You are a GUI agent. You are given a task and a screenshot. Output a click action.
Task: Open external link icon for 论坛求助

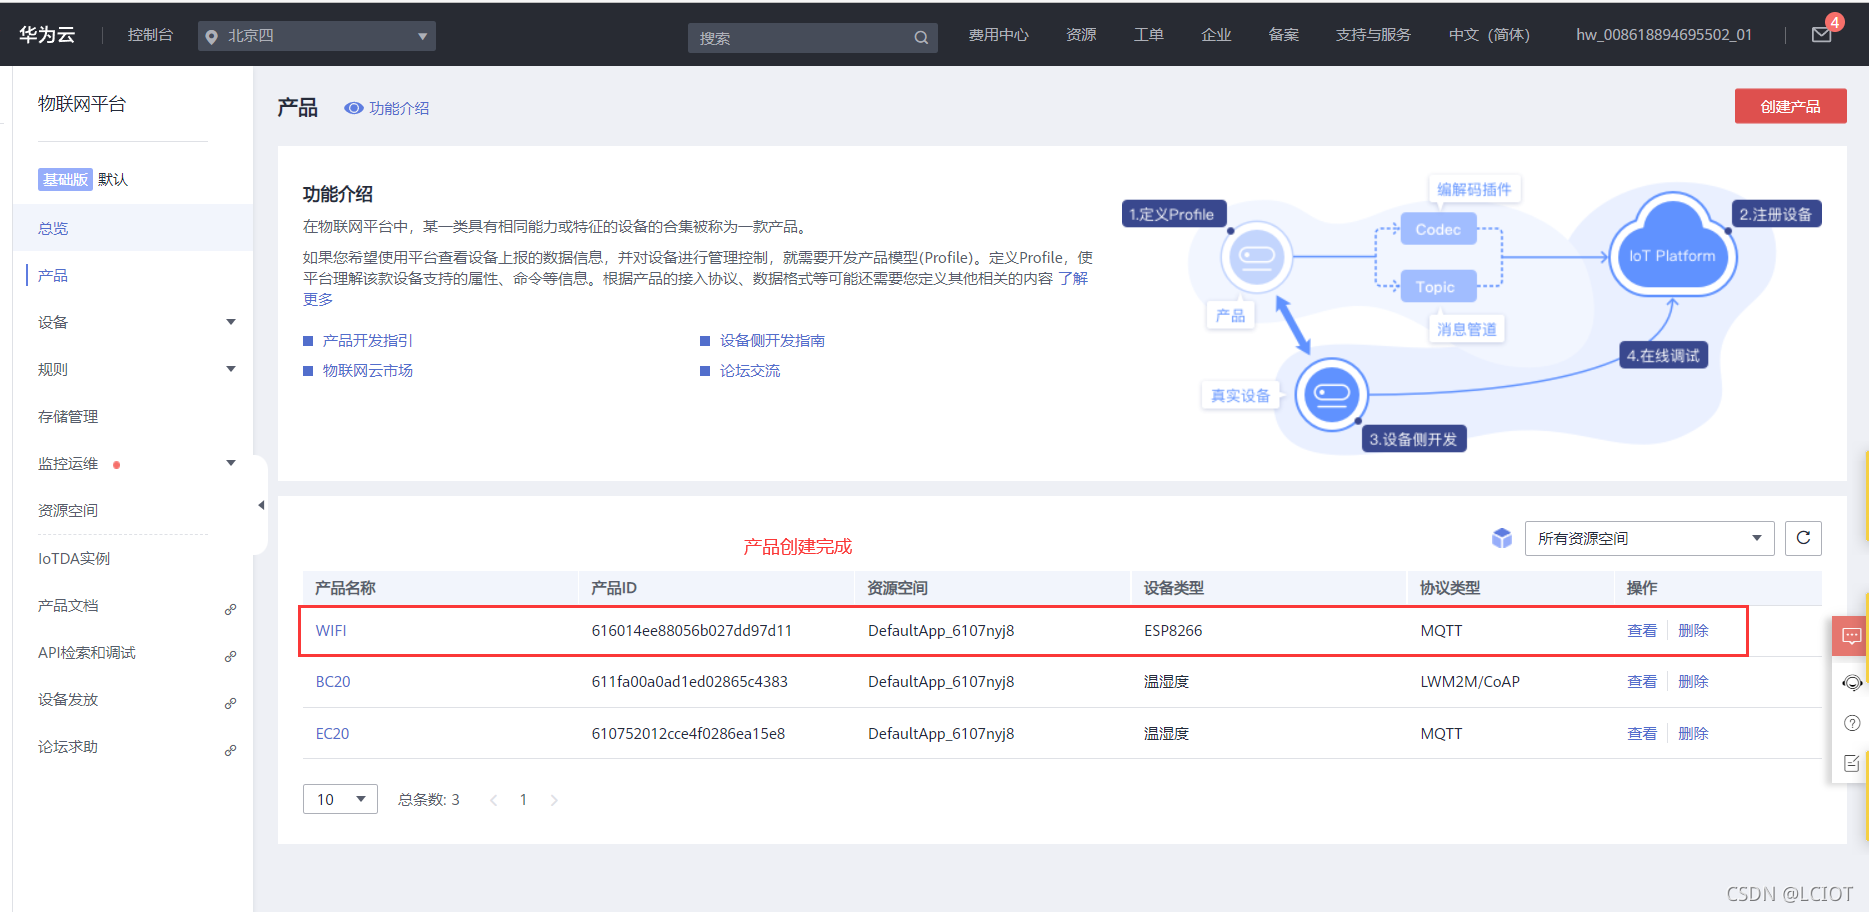(x=230, y=750)
